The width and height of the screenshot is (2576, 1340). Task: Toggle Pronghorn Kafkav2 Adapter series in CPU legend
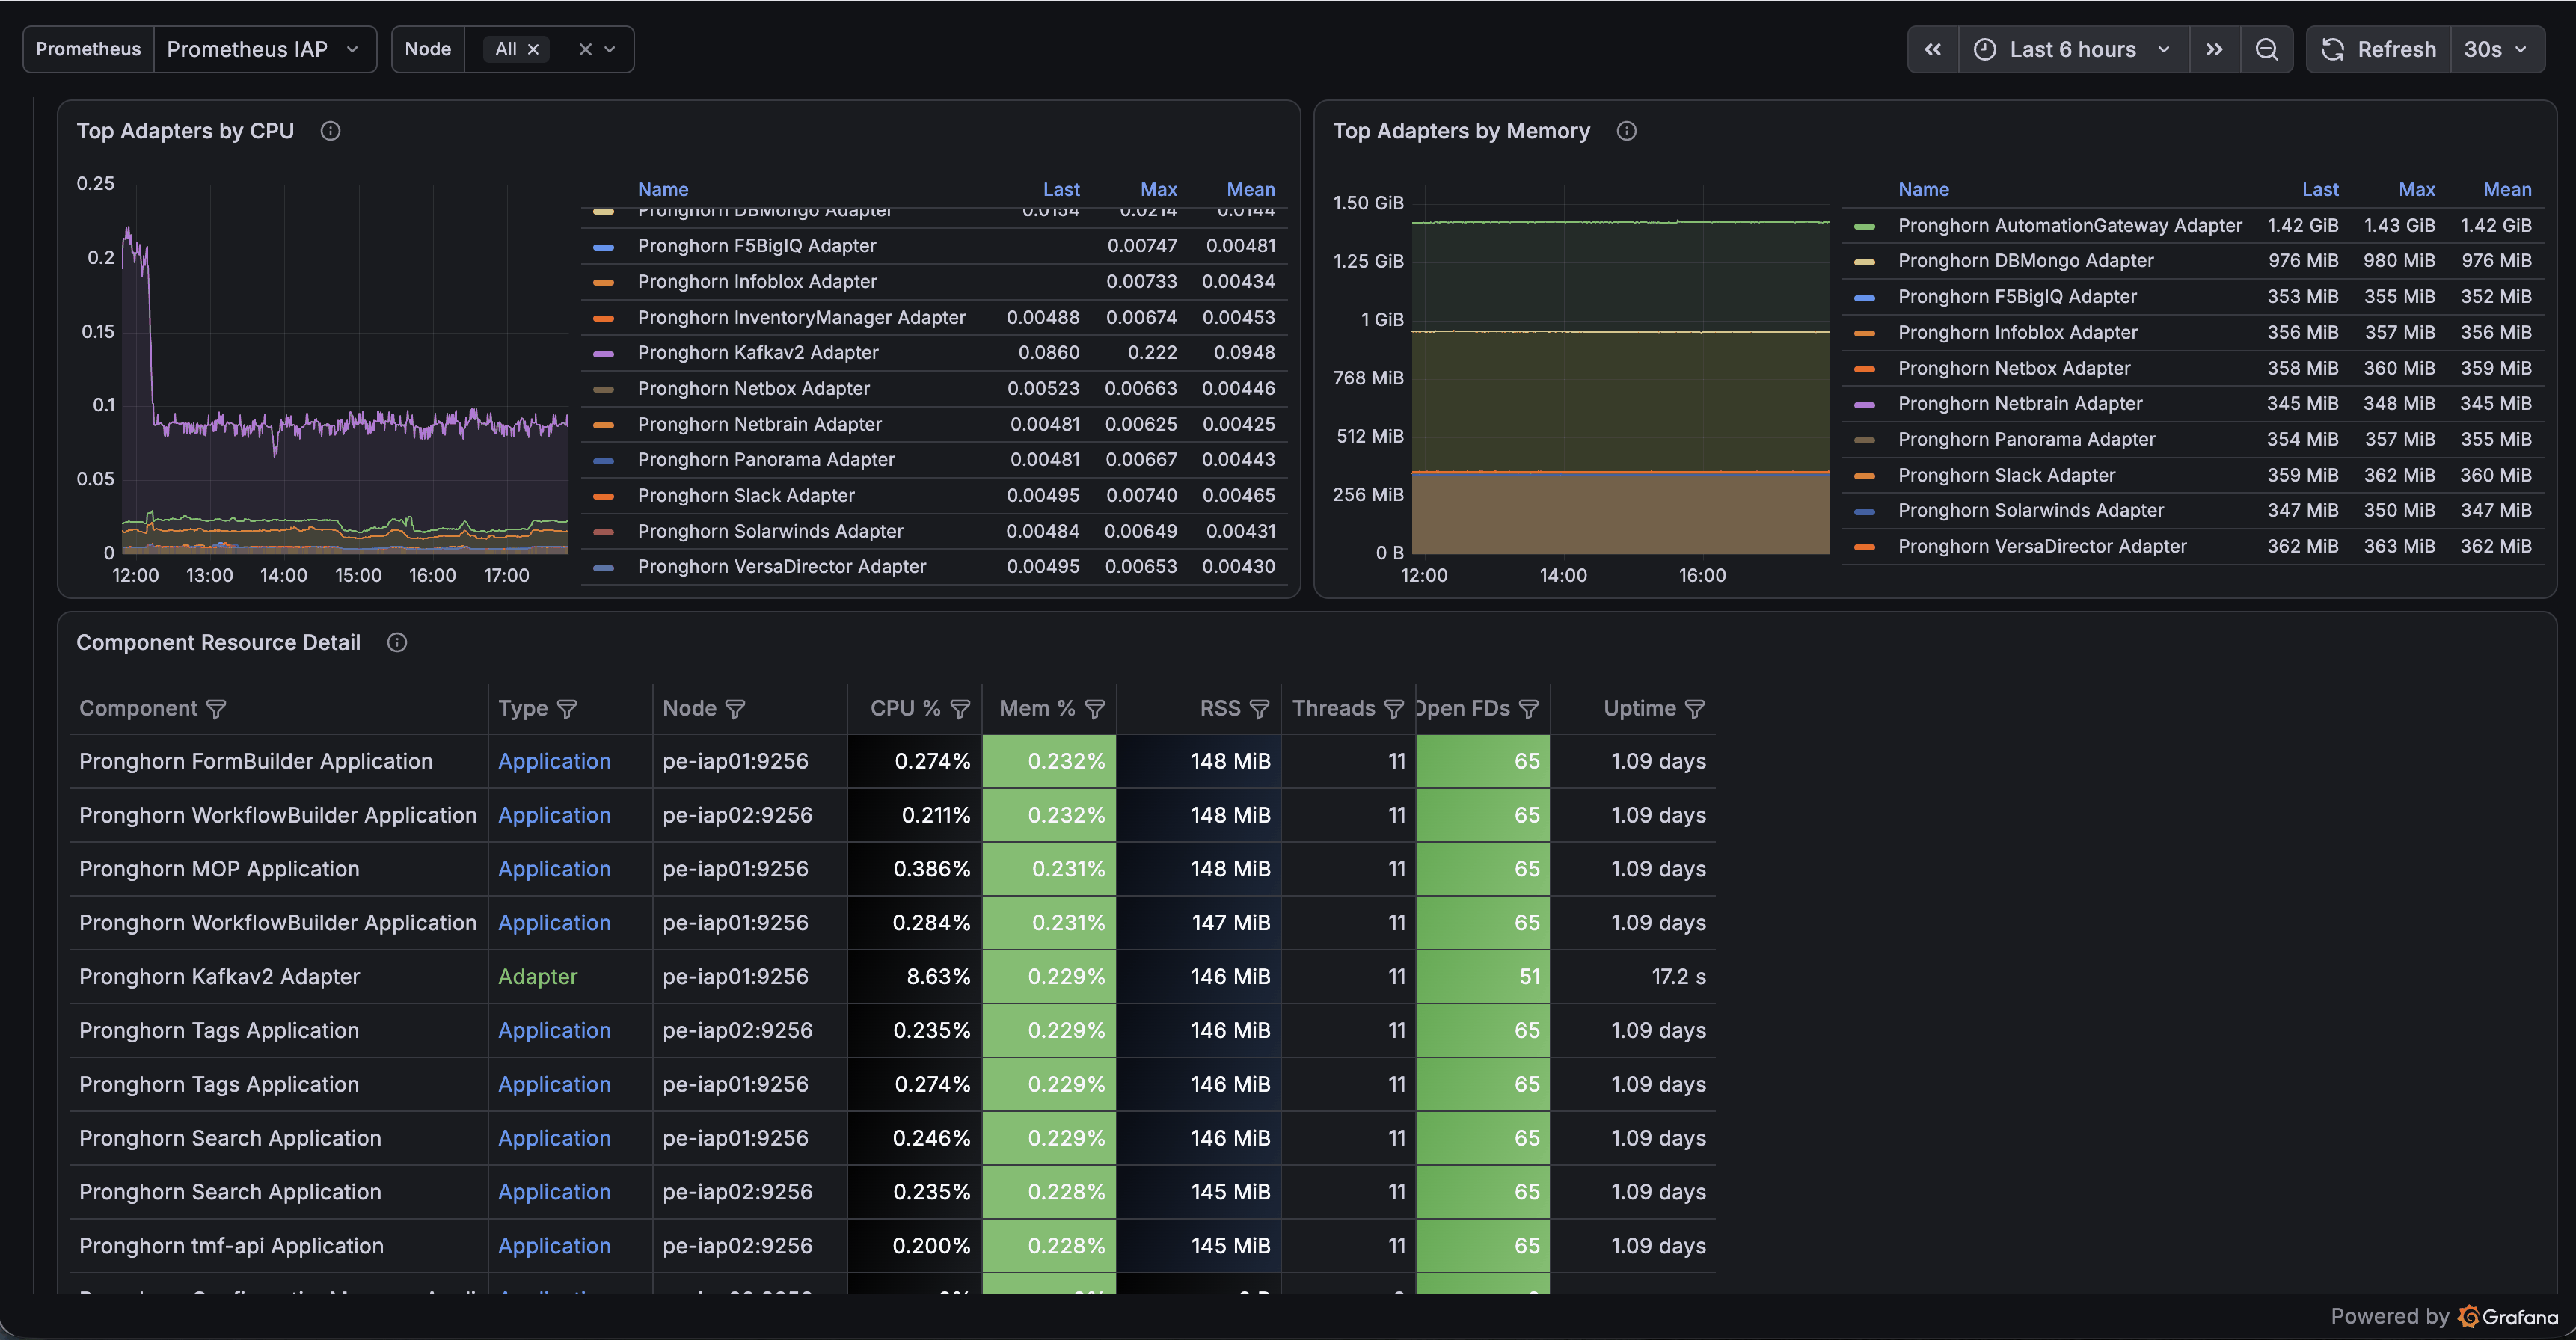tap(758, 353)
